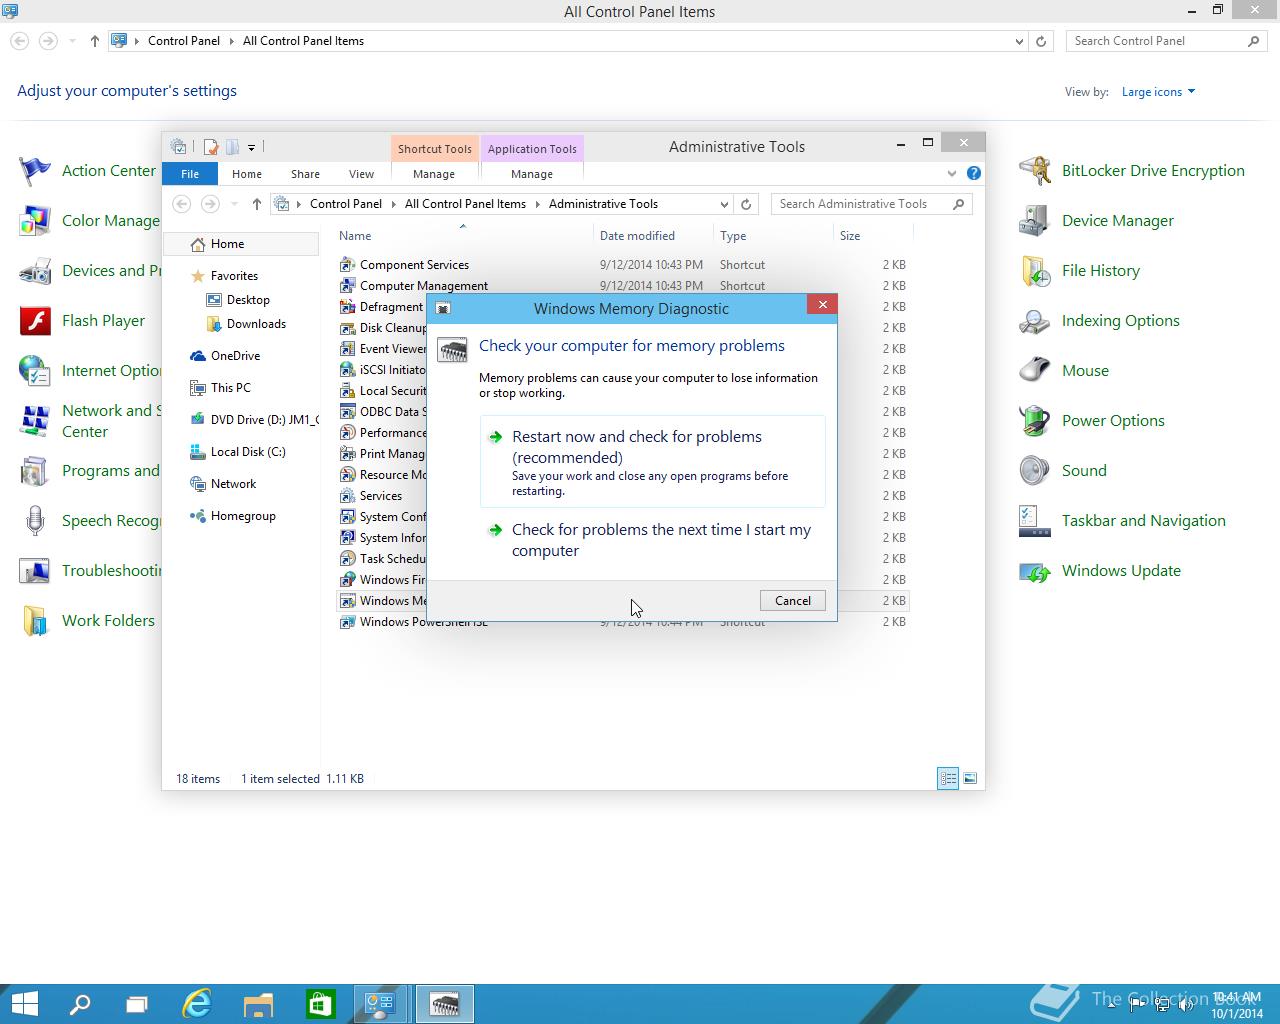Open Search from the taskbar
Image resolution: width=1280 pixels, height=1024 pixels.
click(79, 1004)
